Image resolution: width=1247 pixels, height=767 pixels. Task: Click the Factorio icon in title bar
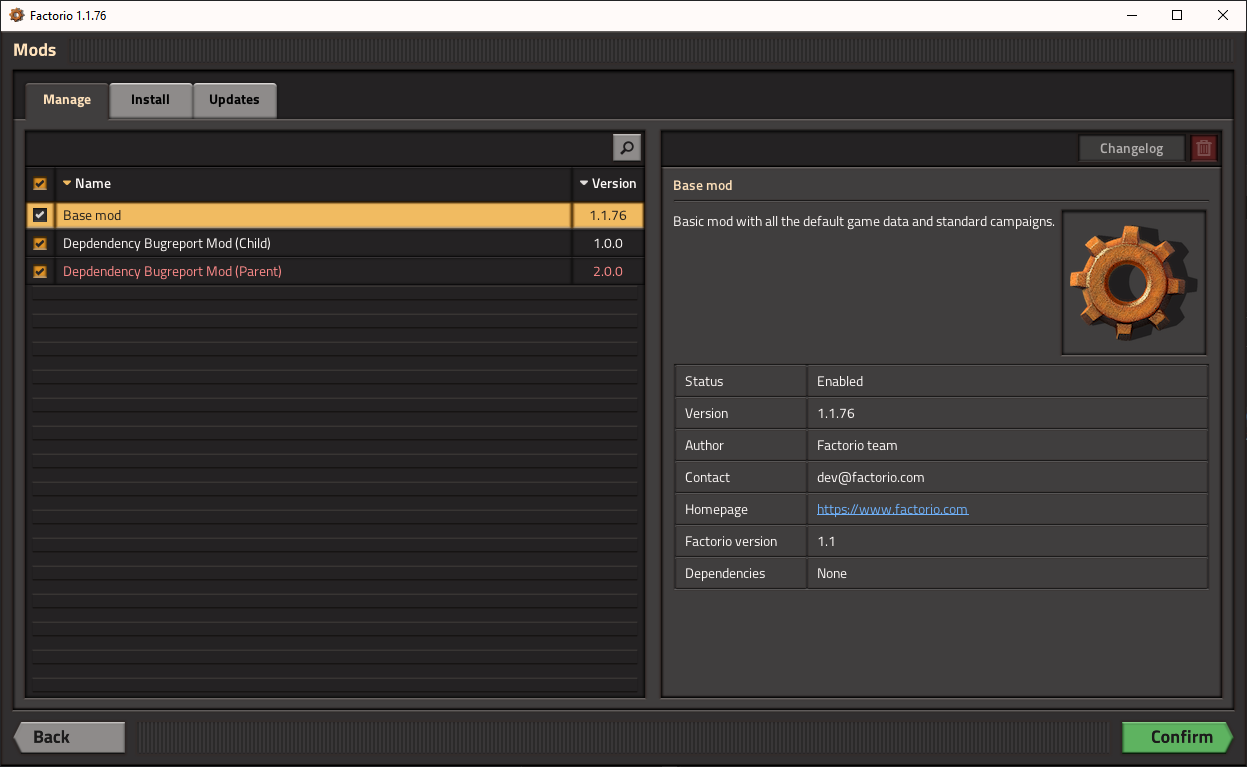16,16
